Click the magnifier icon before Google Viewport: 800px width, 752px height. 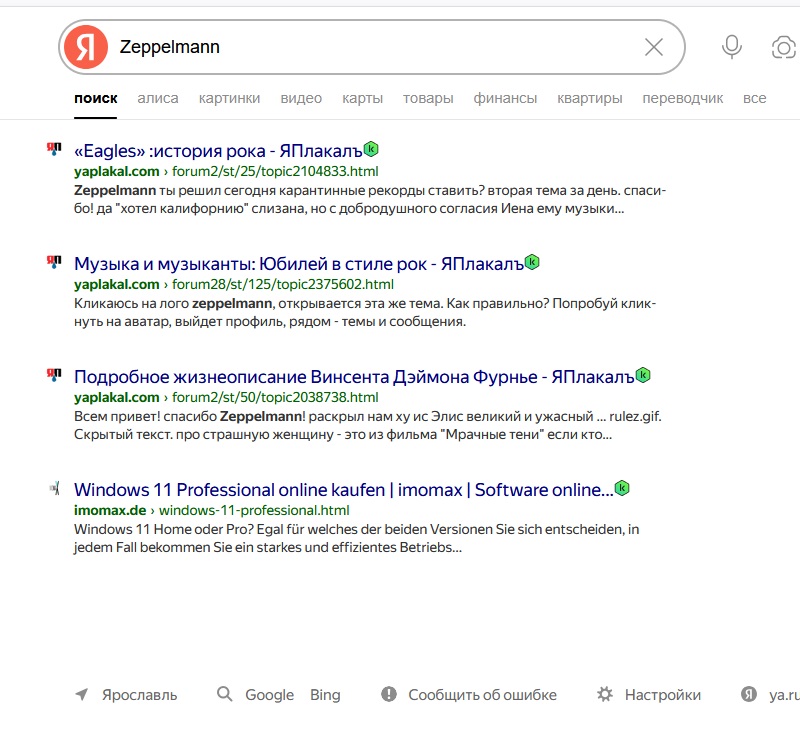[x=224, y=694]
